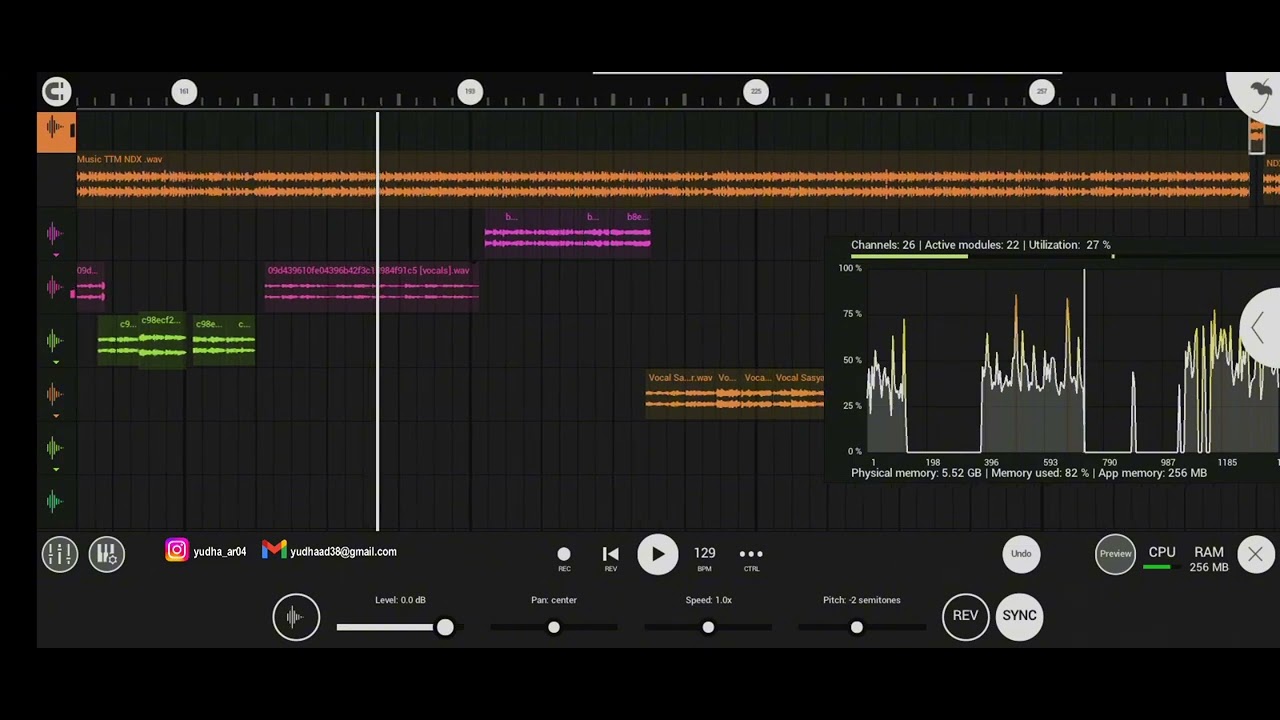
Task: Jump to timeline marker 225
Action: pos(756,92)
